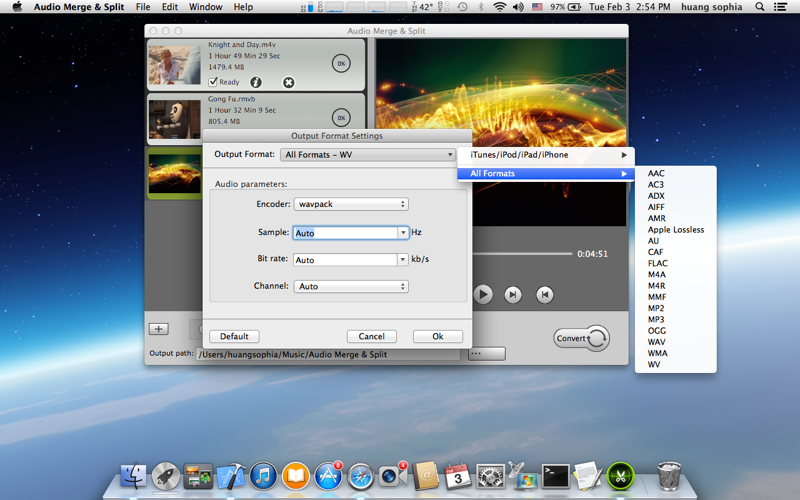
Task: Click the play button in the preview player
Action: coord(483,294)
